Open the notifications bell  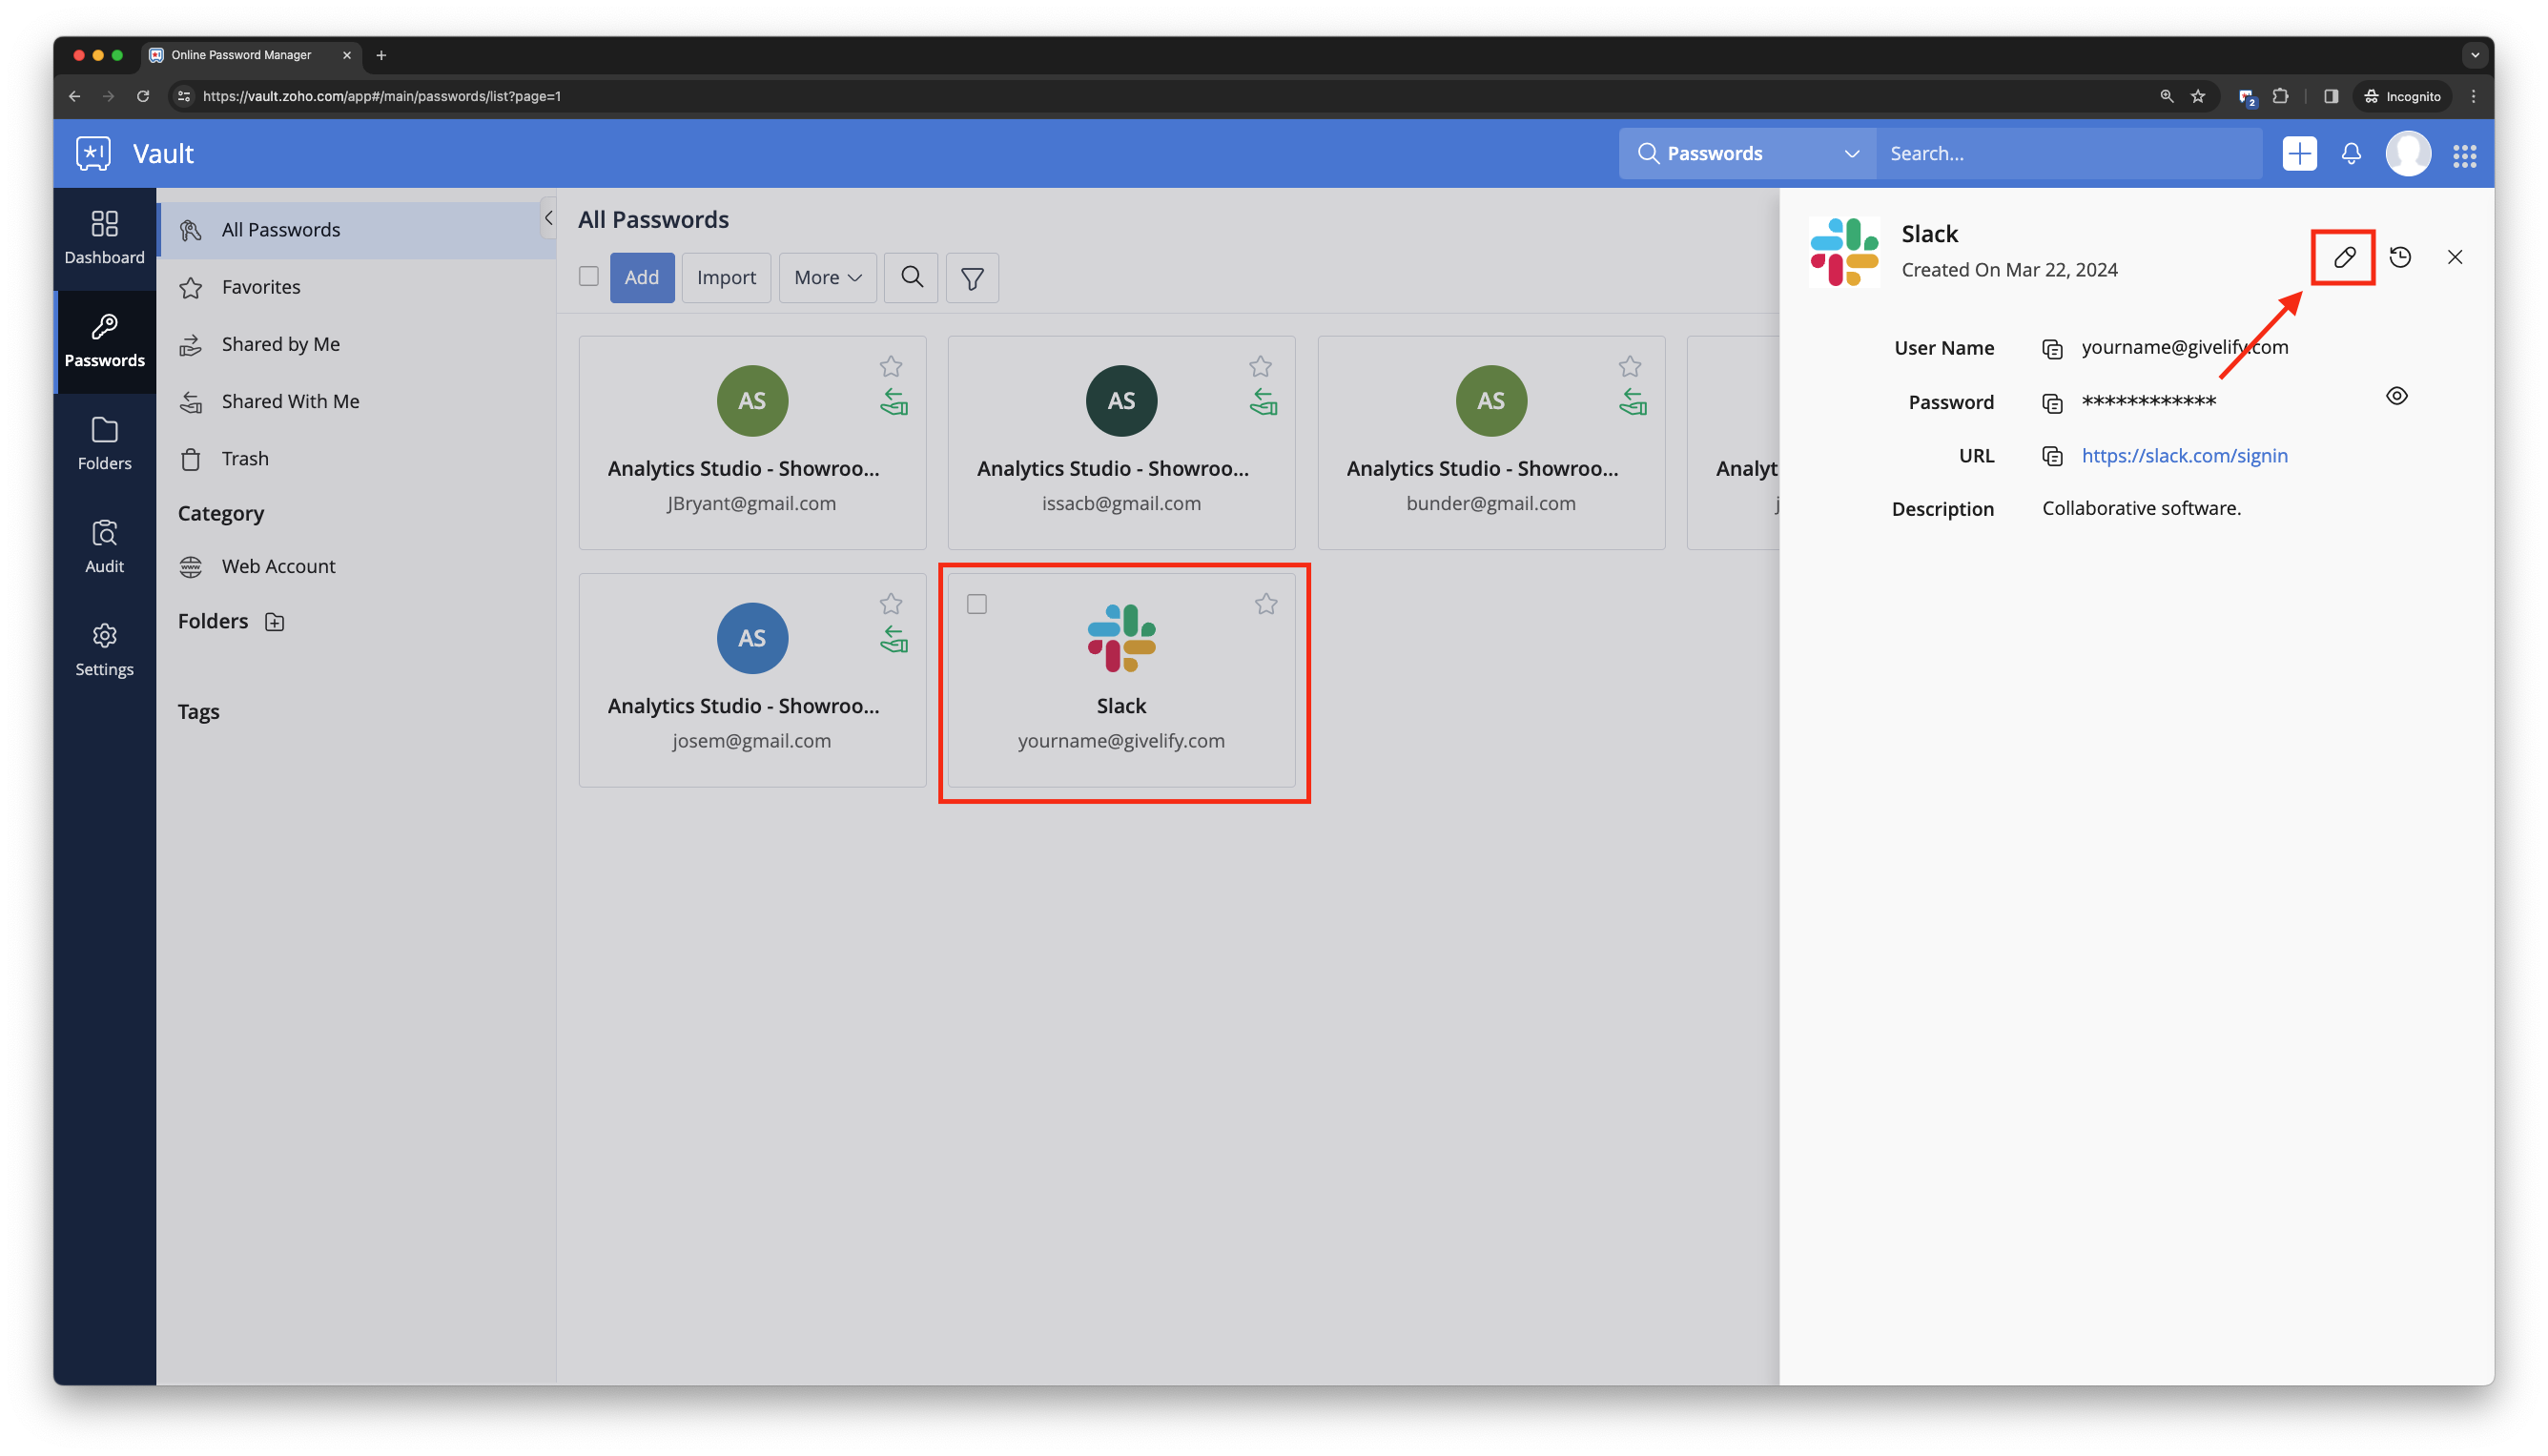click(x=2351, y=153)
